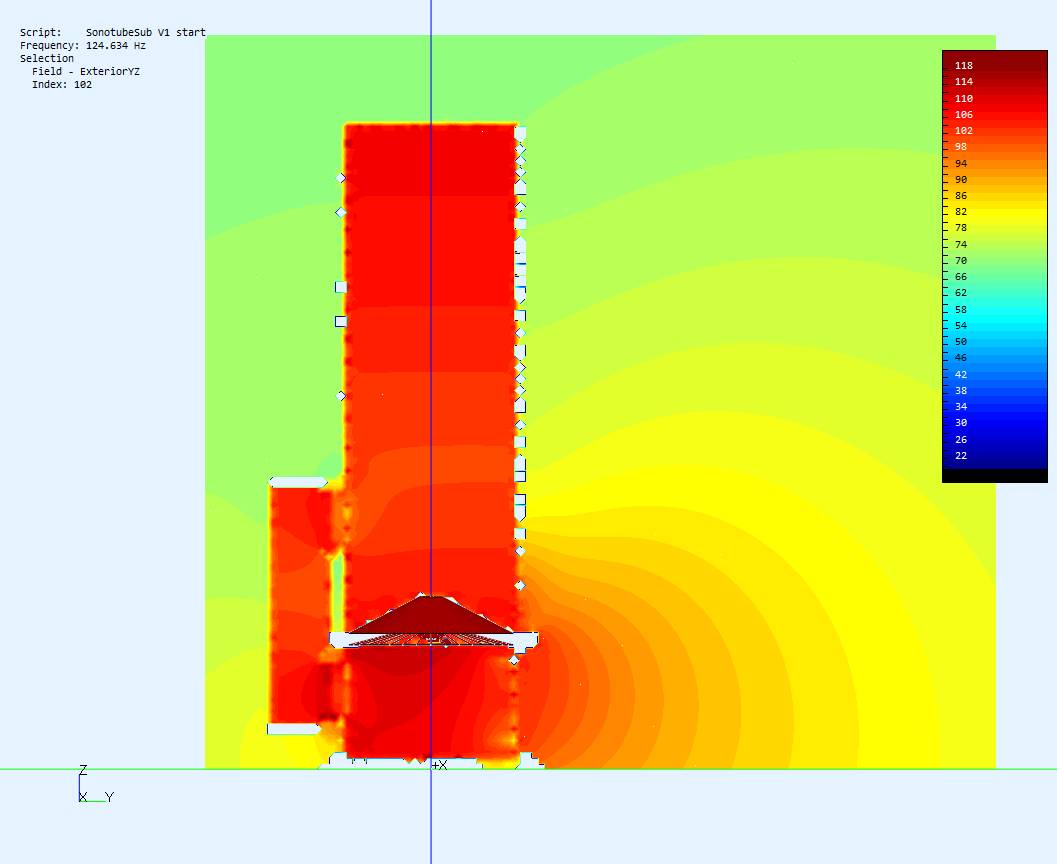Click the Y label of the axis triad
The image size is (1057, 864).
coord(110,797)
